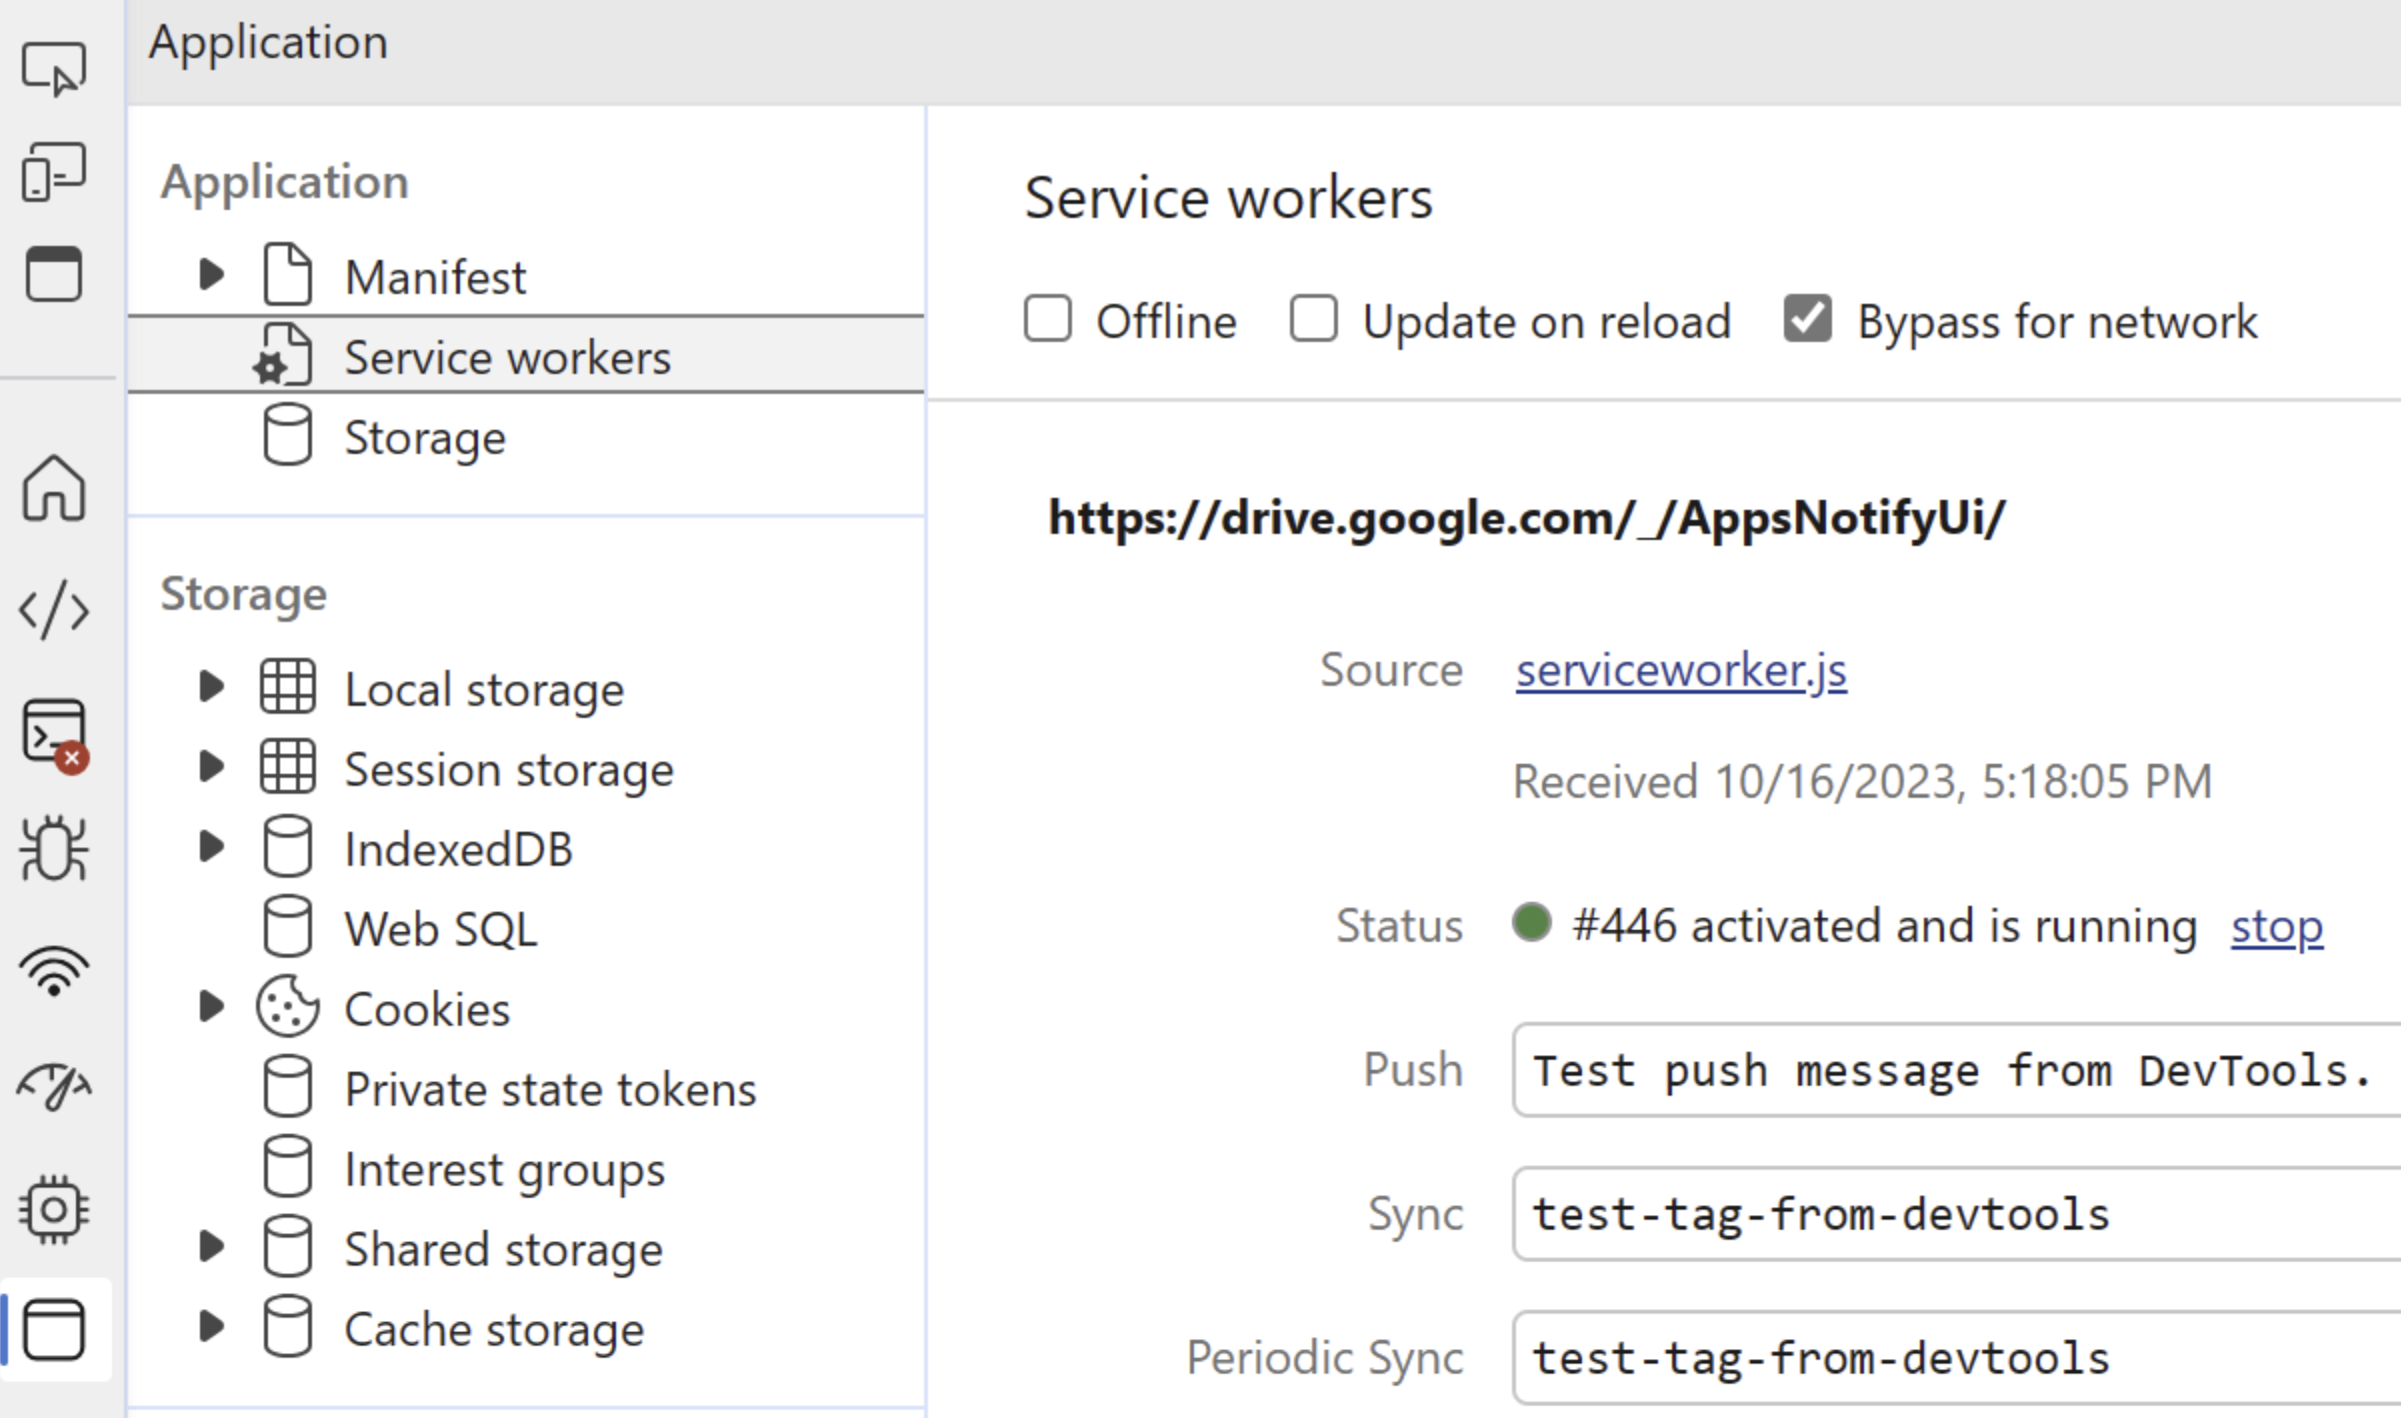This screenshot has width=2401, height=1418.
Task: Open the serviceworker.js source link
Action: coord(1680,670)
